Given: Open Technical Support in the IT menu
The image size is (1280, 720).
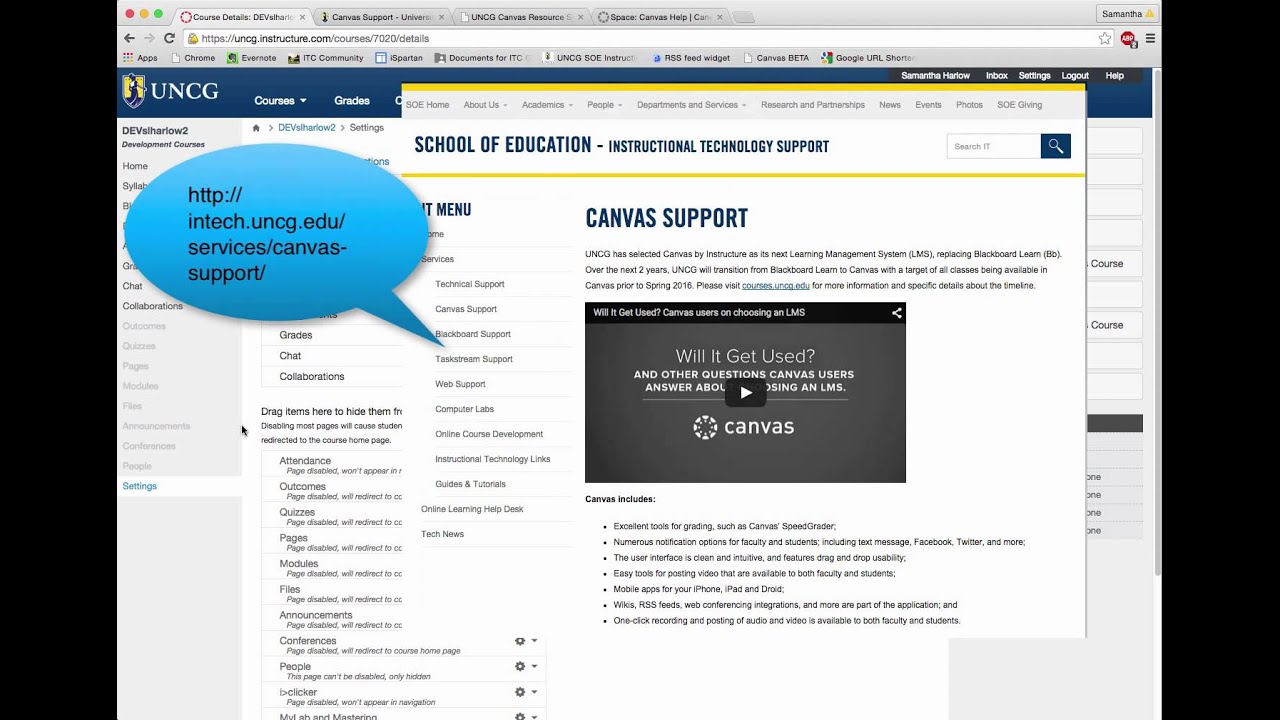Looking at the screenshot, I should coord(470,284).
